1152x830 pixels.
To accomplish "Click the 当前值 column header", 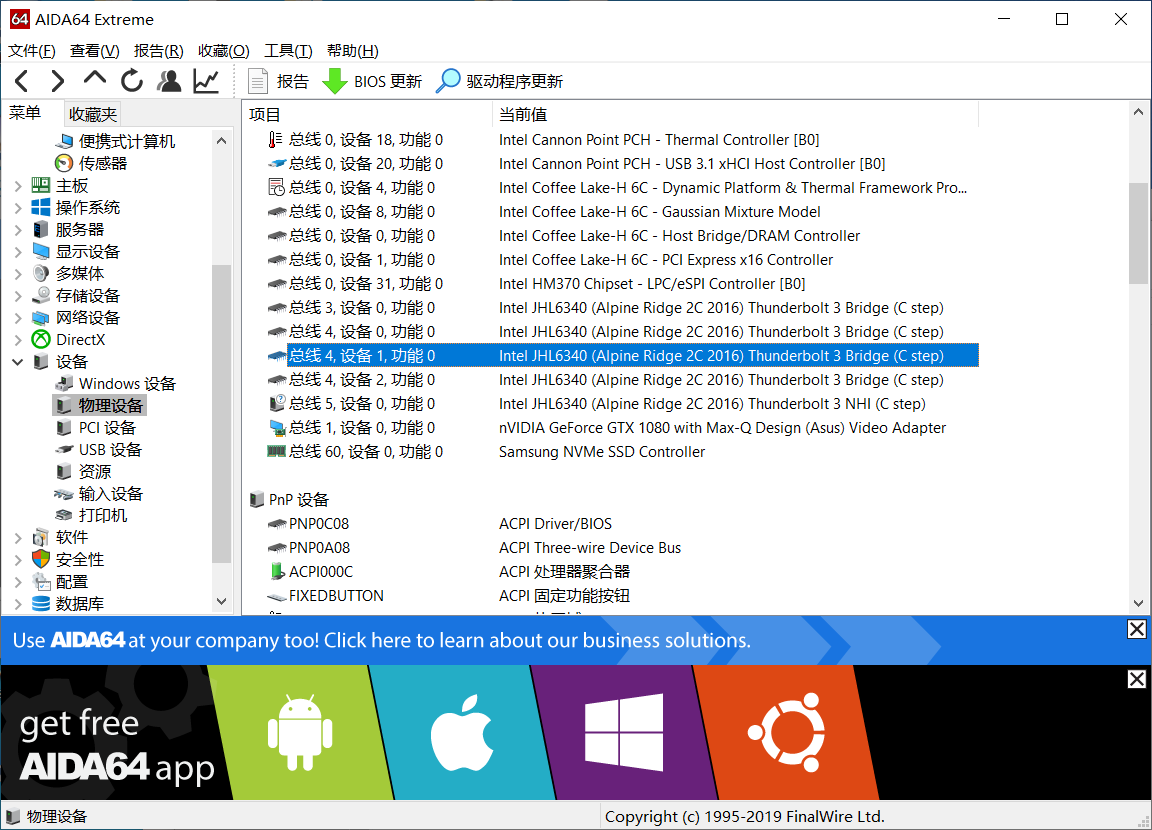I will (735, 115).
